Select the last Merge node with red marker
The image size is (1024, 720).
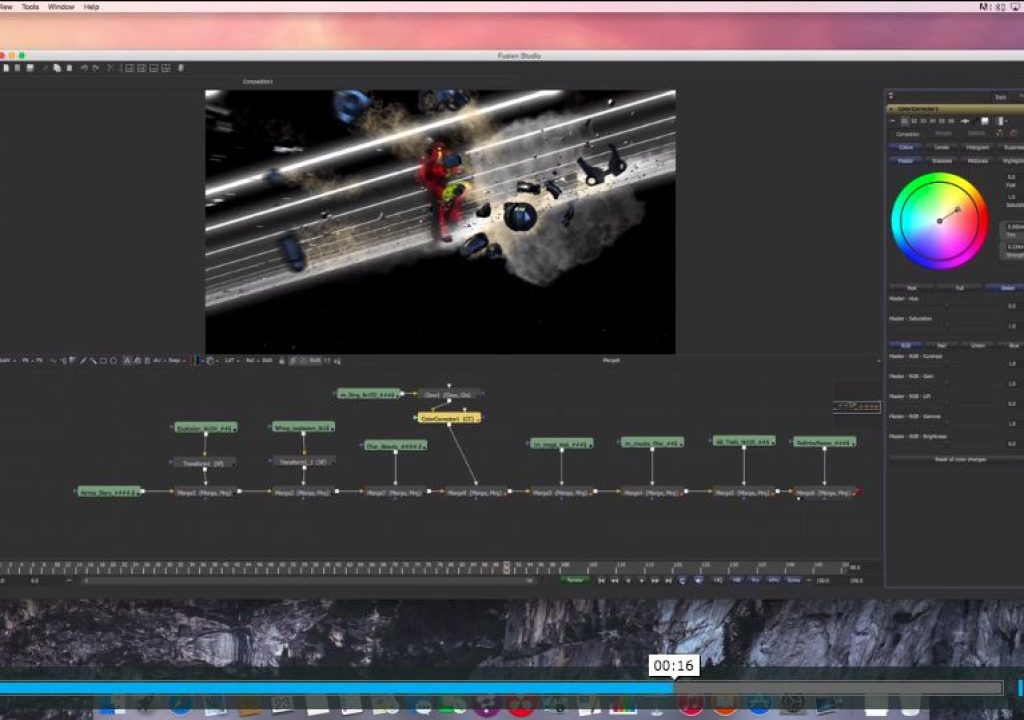tap(825, 493)
